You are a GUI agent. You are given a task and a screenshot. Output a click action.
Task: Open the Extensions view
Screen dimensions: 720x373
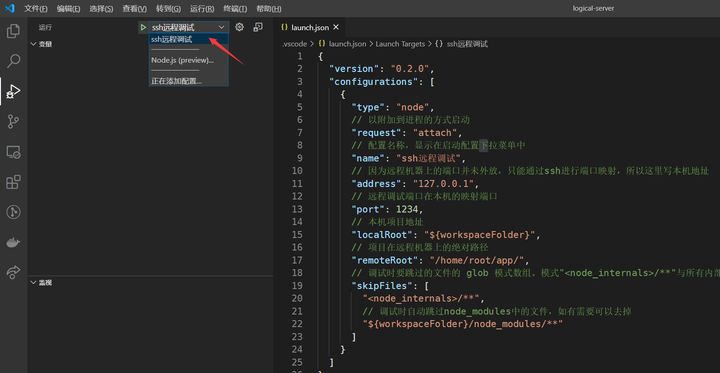[13, 182]
